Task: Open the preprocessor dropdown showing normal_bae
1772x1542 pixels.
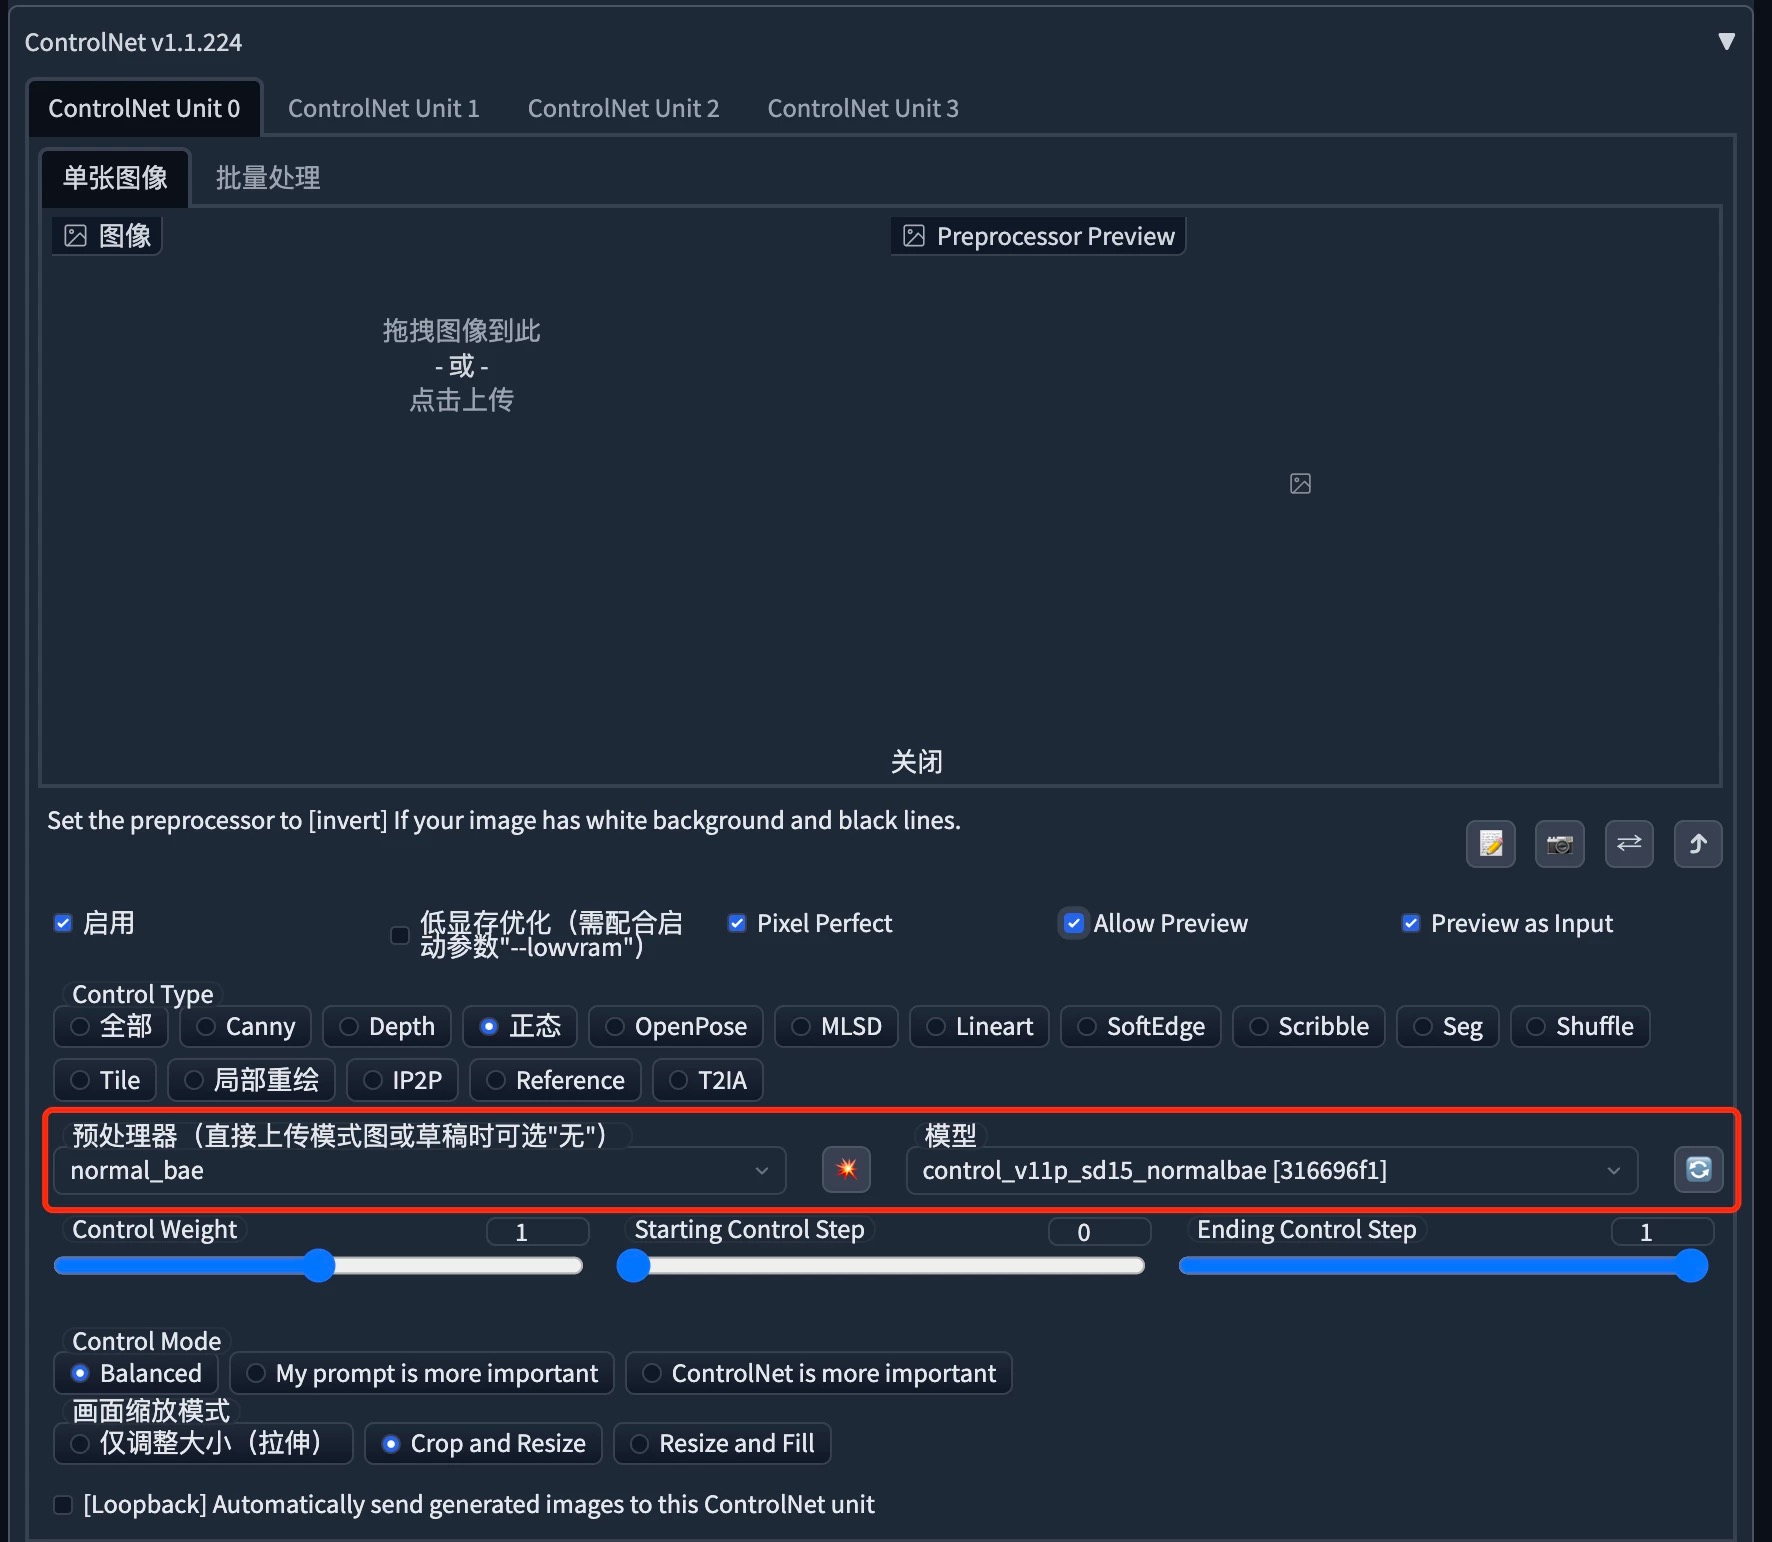Action: (x=418, y=1170)
